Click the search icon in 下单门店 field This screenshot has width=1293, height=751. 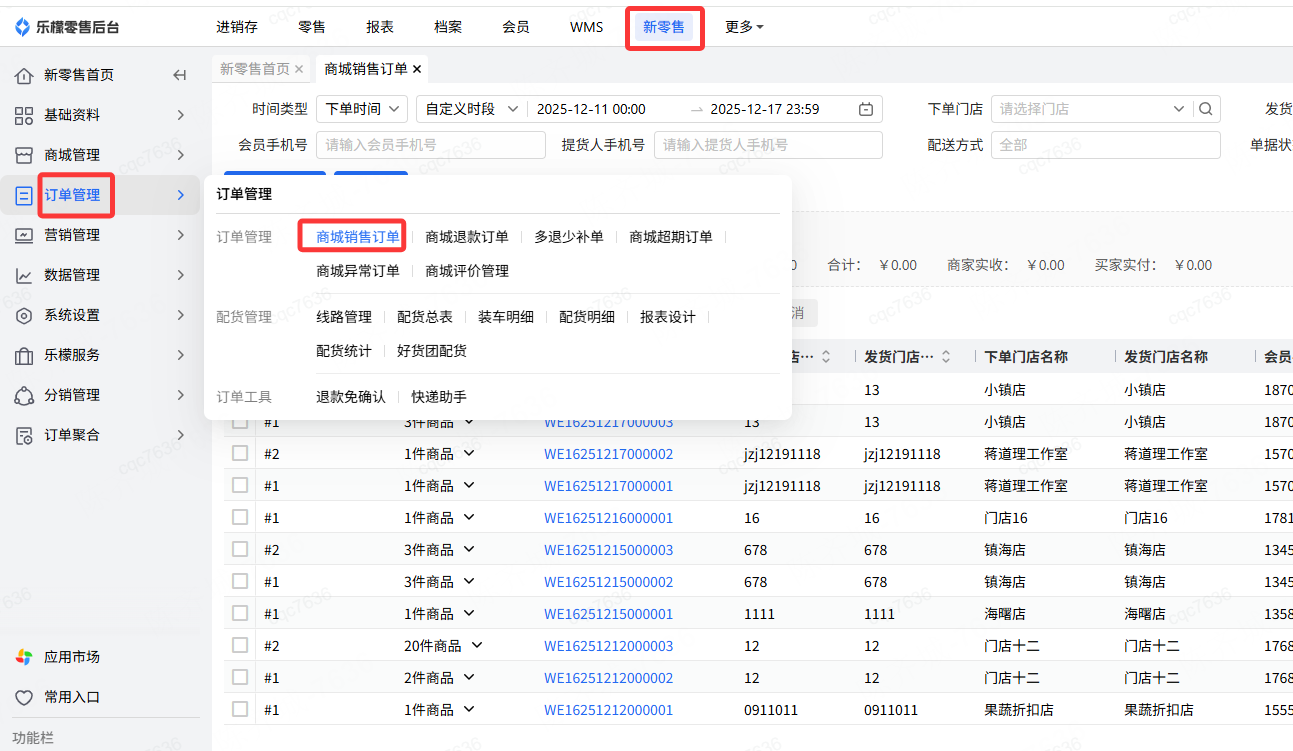click(1207, 109)
